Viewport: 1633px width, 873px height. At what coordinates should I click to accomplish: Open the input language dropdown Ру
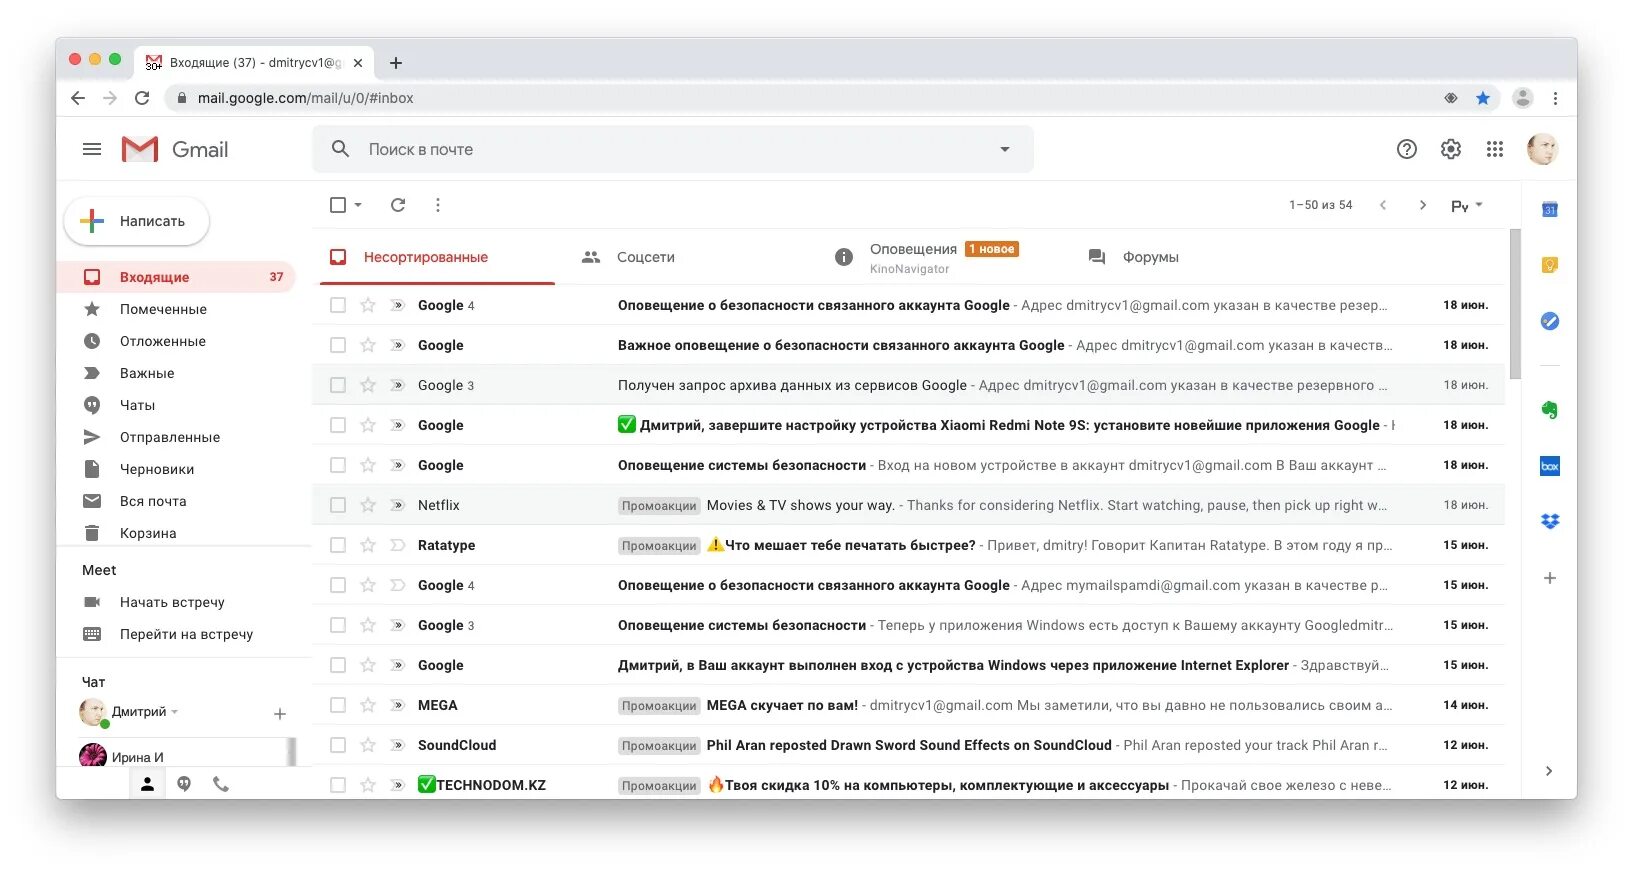1467,205
